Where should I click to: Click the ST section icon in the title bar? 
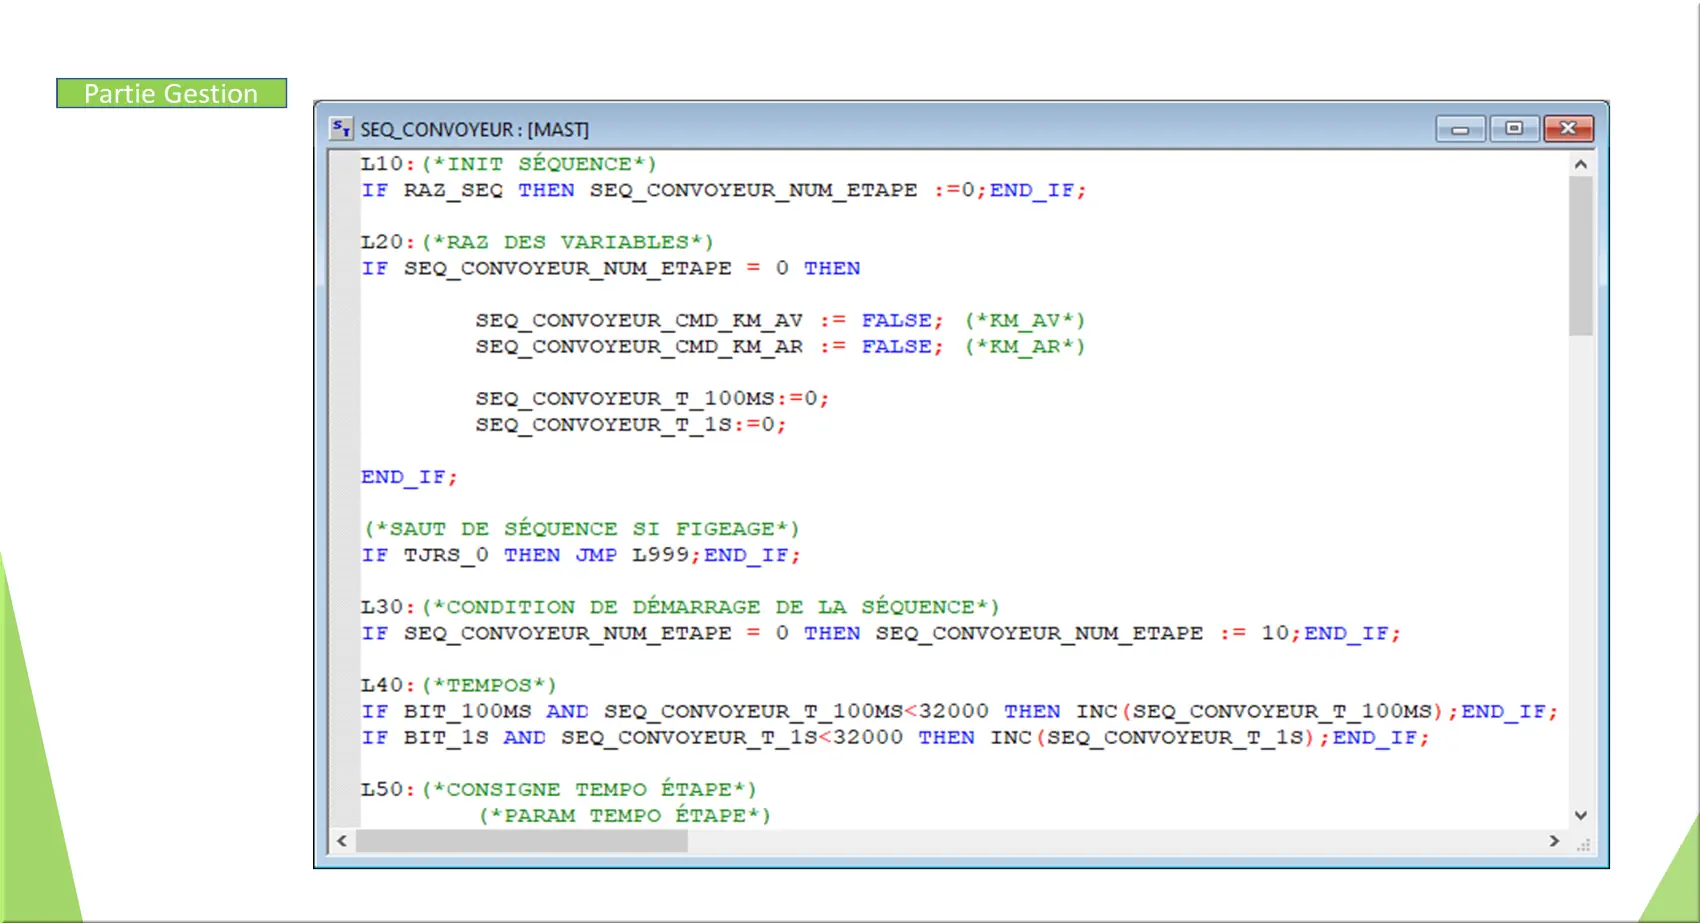pyautogui.click(x=341, y=128)
